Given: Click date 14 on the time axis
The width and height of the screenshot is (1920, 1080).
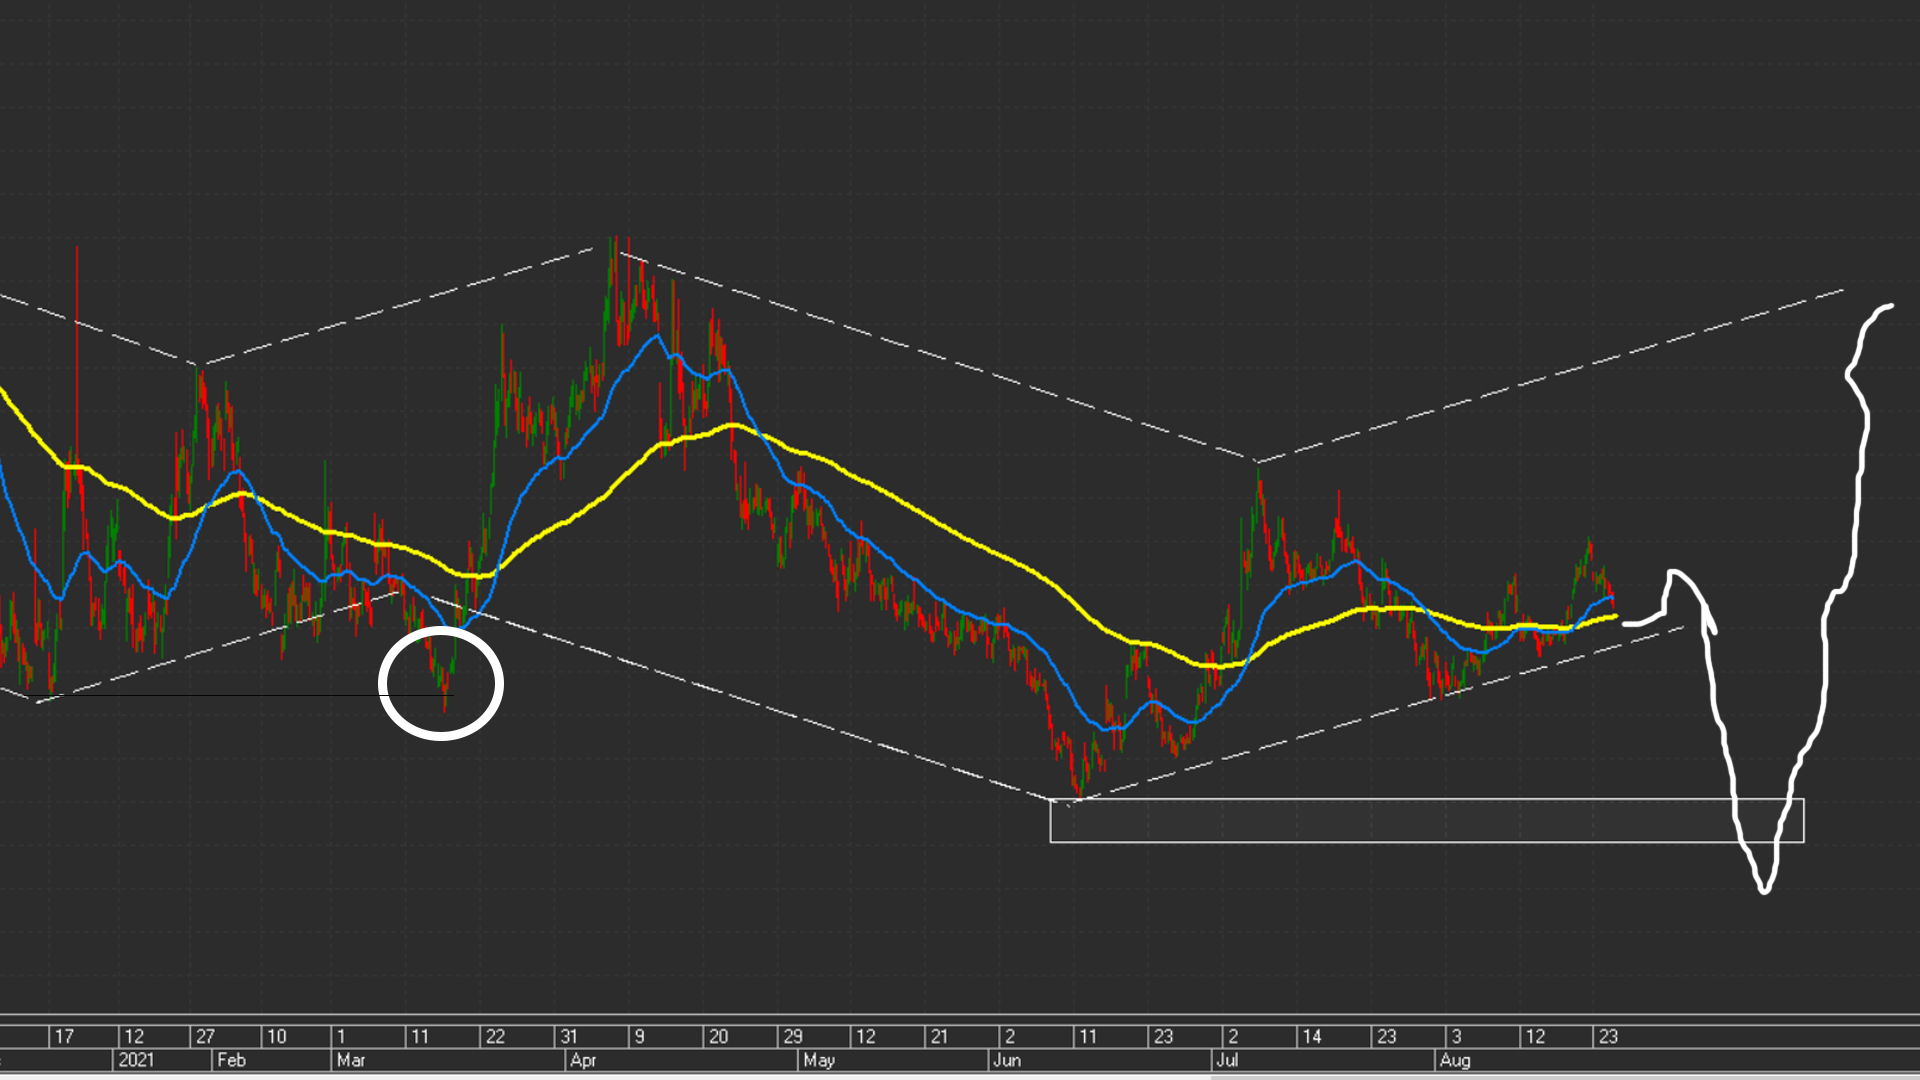Looking at the screenshot, I should tap(1312, 1037).
